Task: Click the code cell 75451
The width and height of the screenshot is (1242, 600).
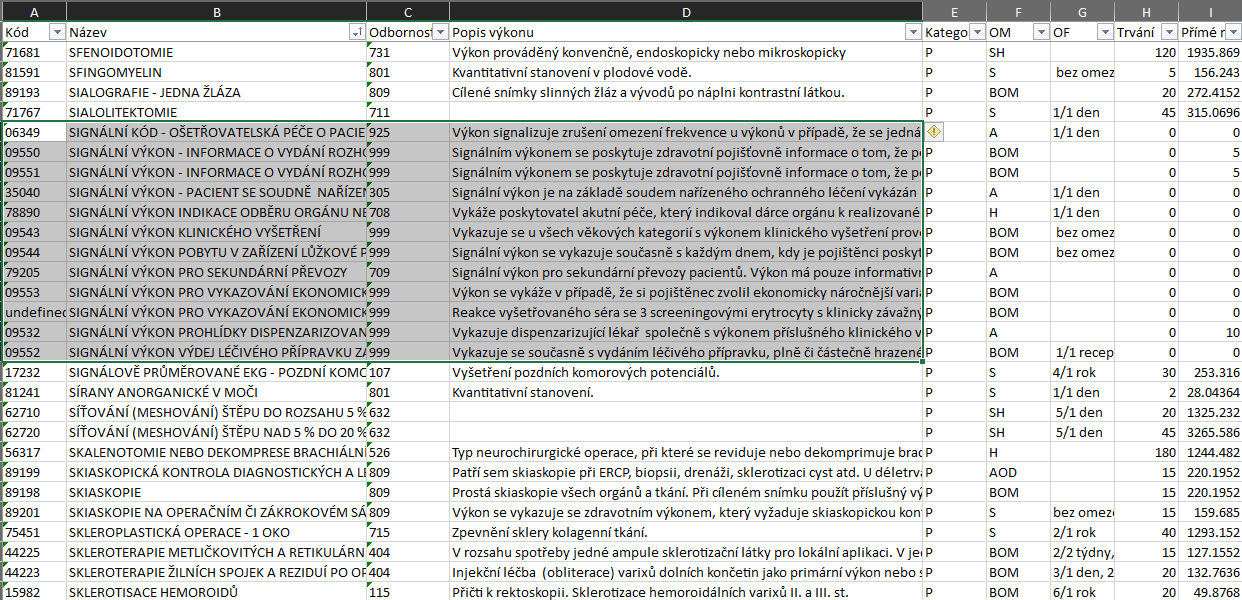Action: pos(34,532)
